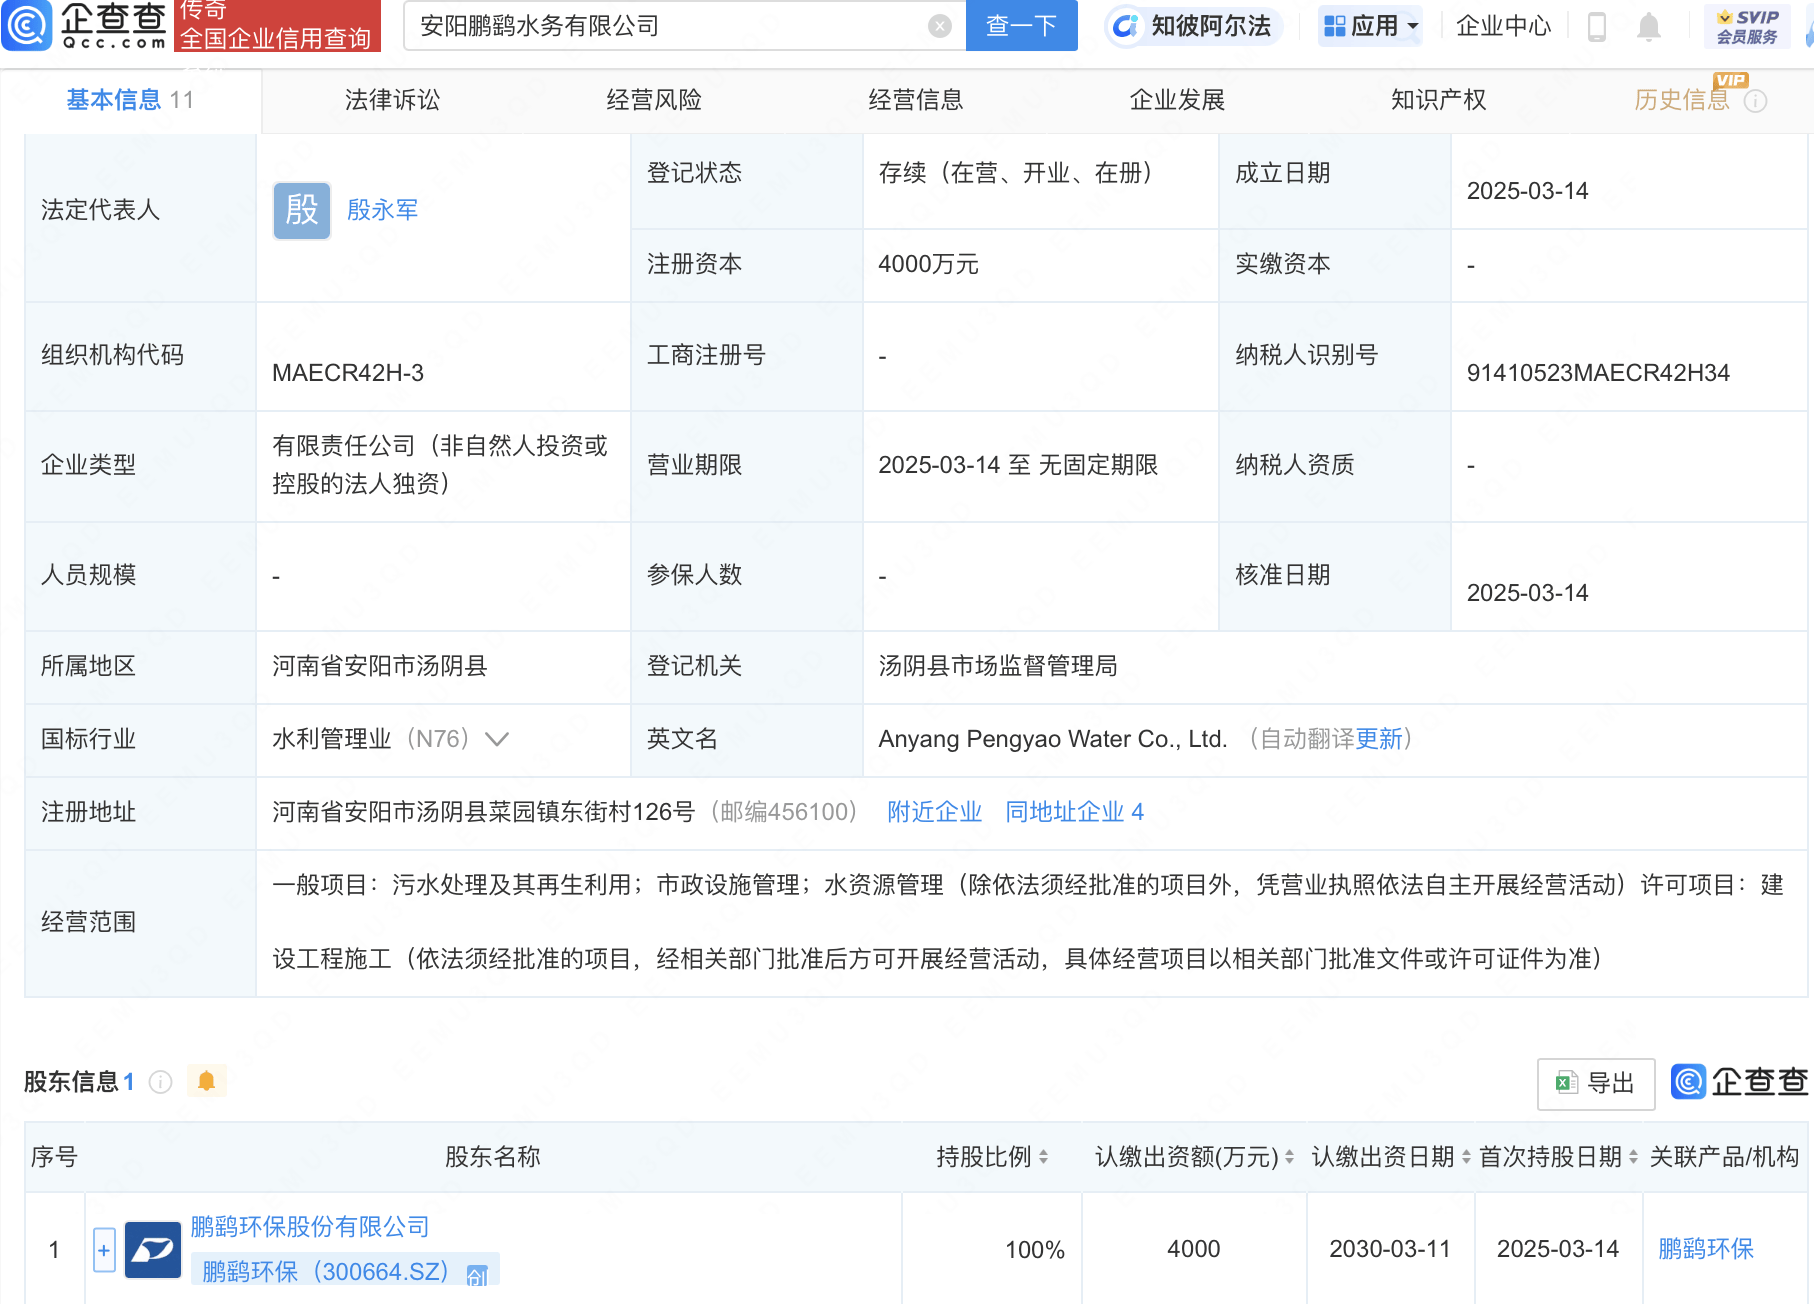Open the 经营信息 tab

[x=916, y=100]
